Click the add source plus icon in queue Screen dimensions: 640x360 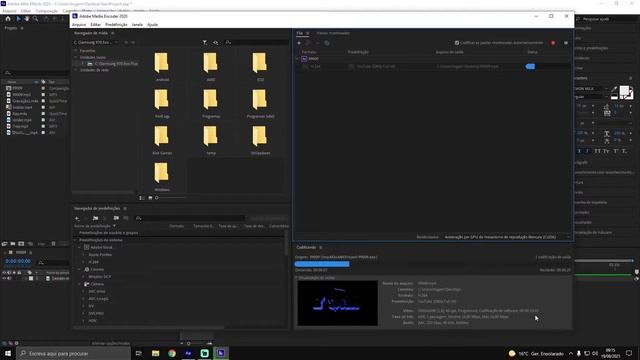click(299, 43)
